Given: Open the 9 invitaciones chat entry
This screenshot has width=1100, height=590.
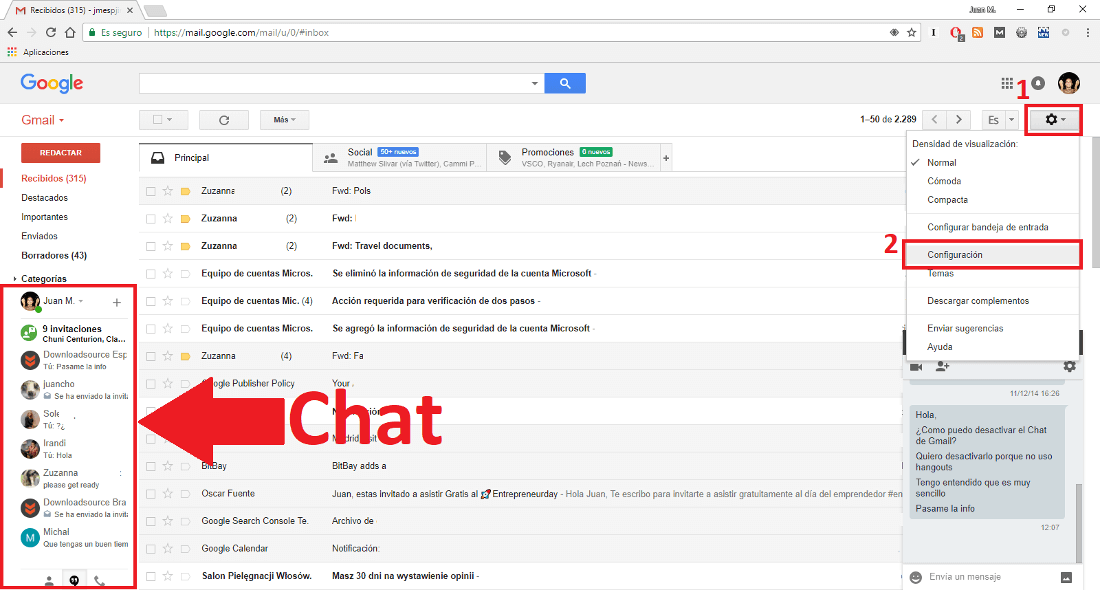Looking at the screenshot, I should coord(74,333).
